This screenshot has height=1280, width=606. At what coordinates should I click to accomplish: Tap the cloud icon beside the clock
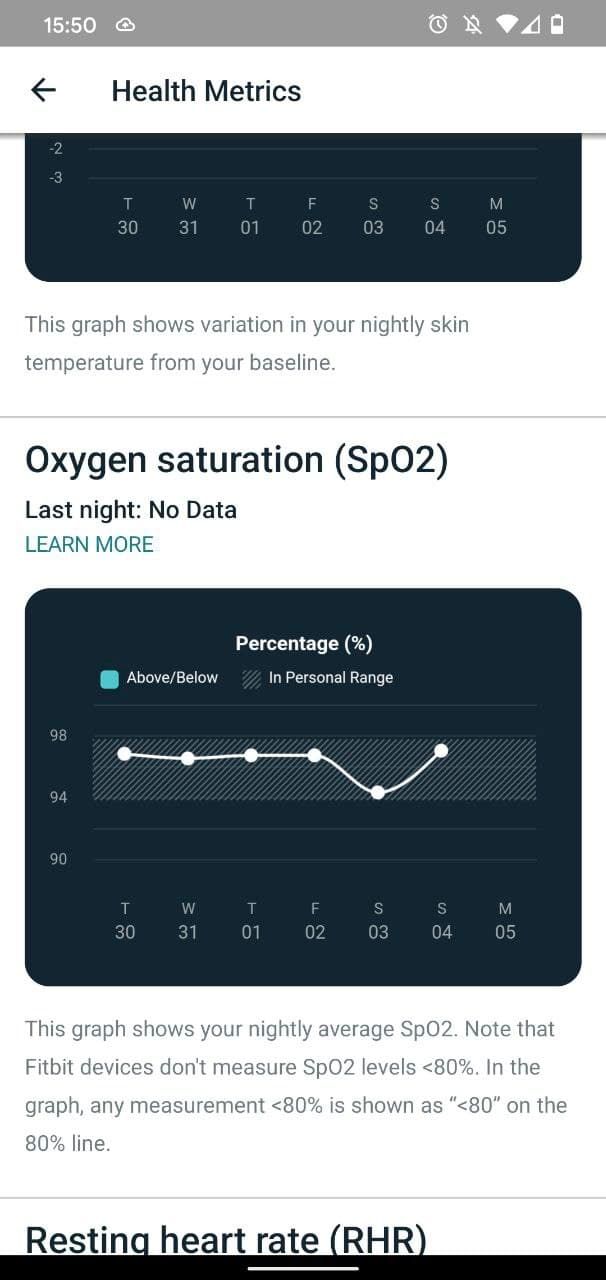pos(126,25)
